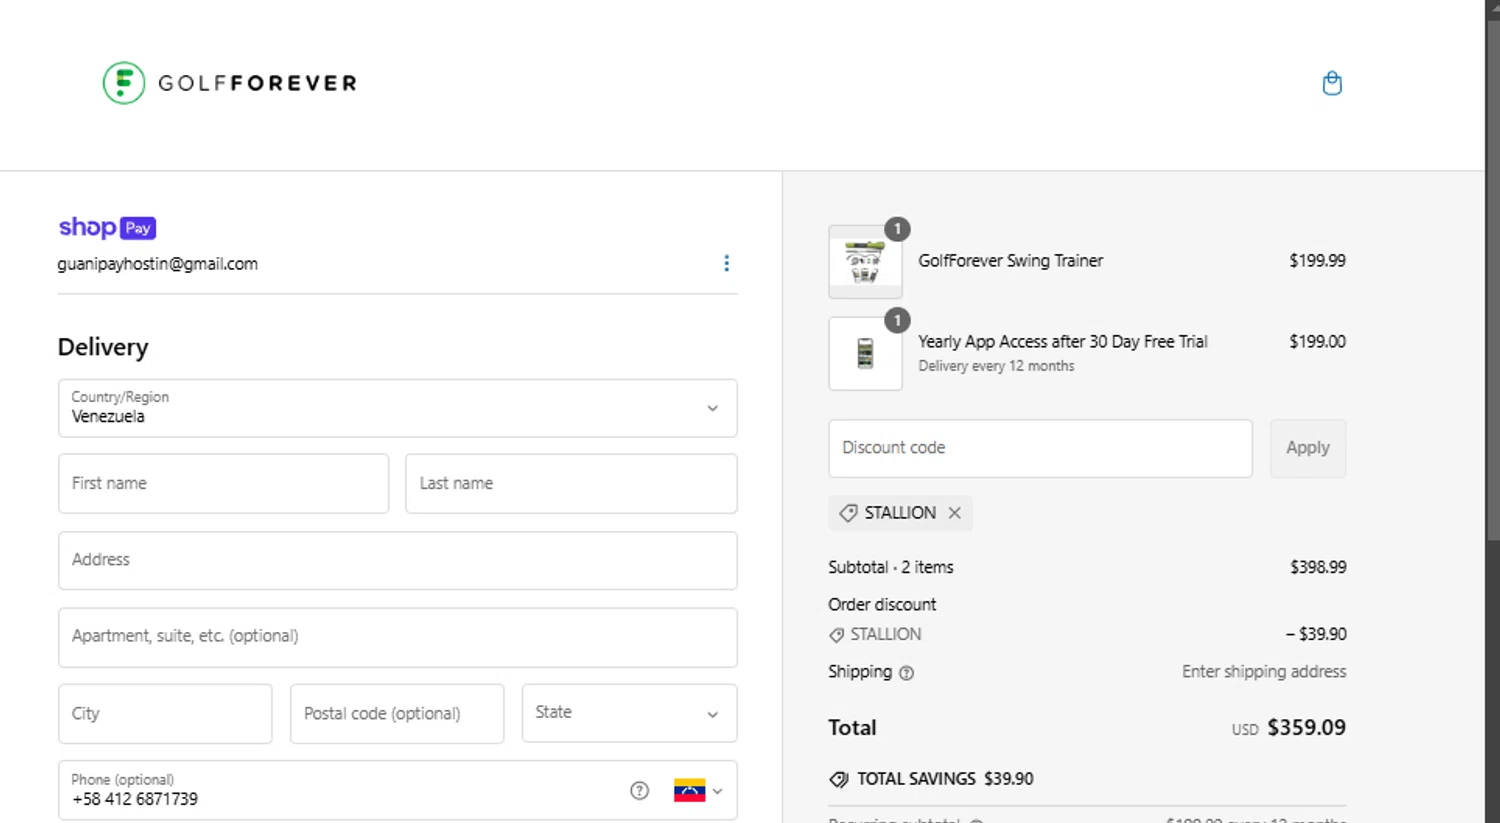Open the three-dot account options menu
This screenshot has height=823, width=1500.
pyautogui.click(x=726, y=263)
